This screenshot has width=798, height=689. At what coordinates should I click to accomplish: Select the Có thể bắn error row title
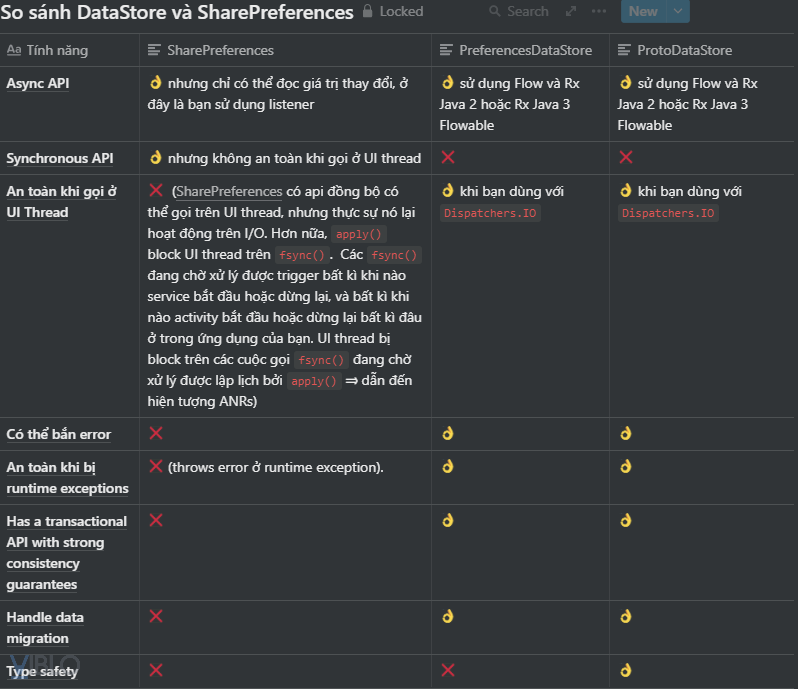click(59, 434)
